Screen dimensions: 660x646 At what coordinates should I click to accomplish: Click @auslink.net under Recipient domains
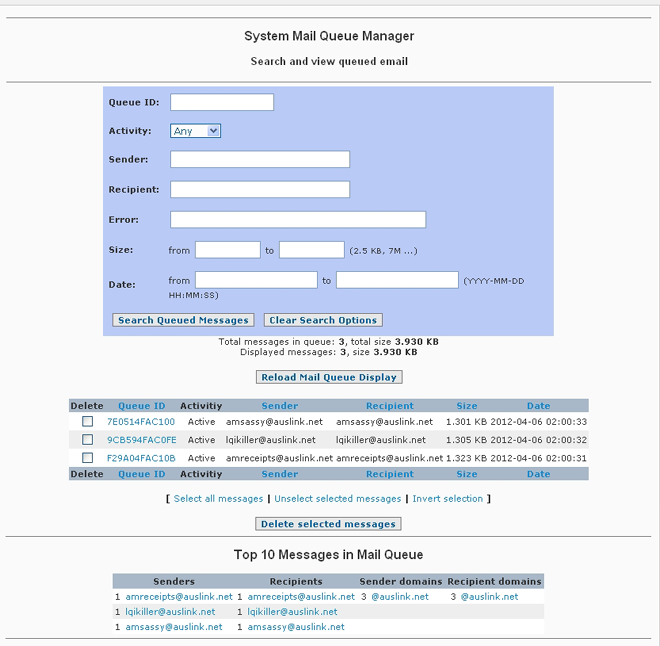[489, 597]
